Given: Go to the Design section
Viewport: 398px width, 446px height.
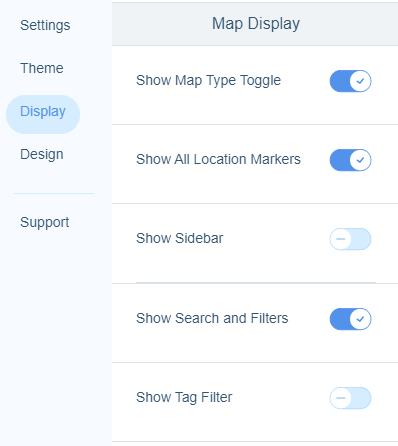Looking at the screenshot, I should point(42,154).
